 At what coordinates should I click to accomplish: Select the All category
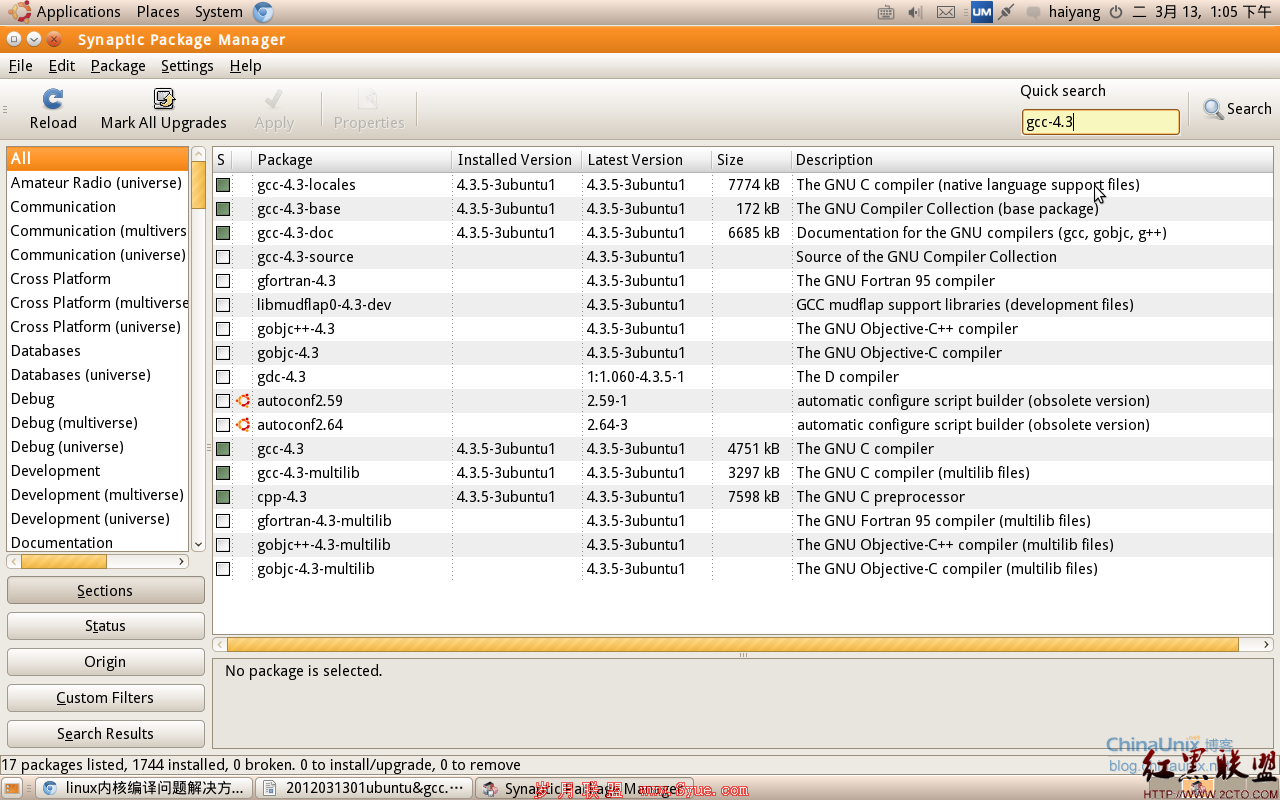[x=97, y=159]
